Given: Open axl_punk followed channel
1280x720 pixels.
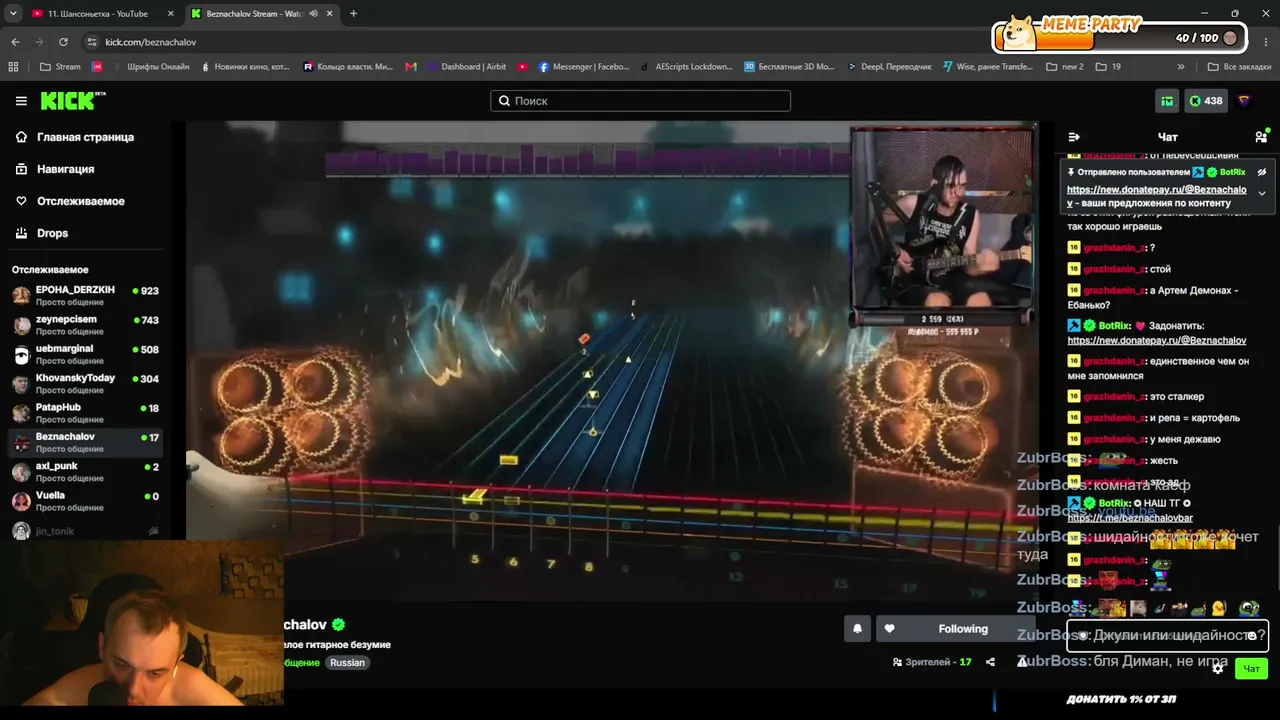Looking at the screenshot, I should (x=85, y=471).
